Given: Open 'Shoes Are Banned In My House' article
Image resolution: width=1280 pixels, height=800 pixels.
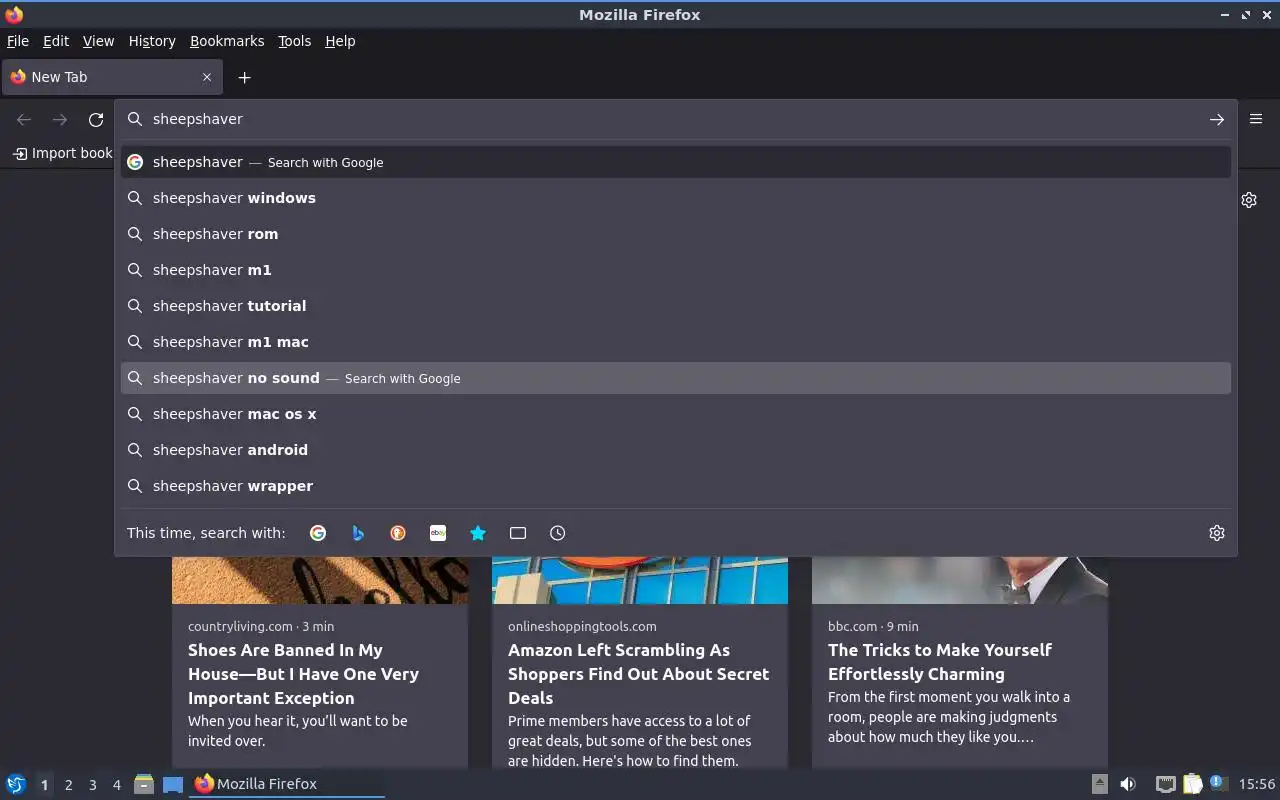Looking at the screenshot, I should (303, 674).
